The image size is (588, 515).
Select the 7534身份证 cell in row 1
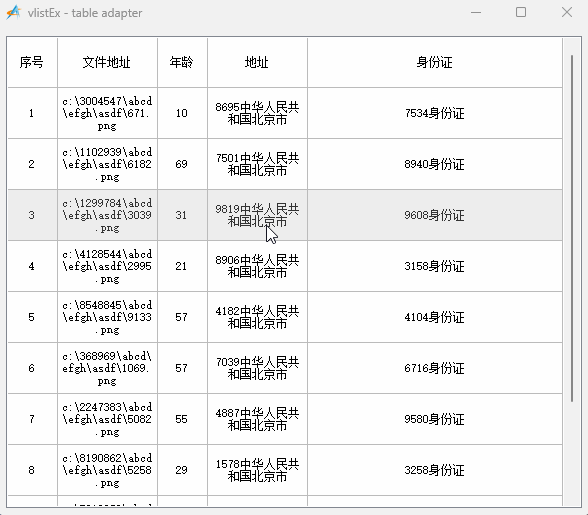pyautogui.click(x=435, y=113)
